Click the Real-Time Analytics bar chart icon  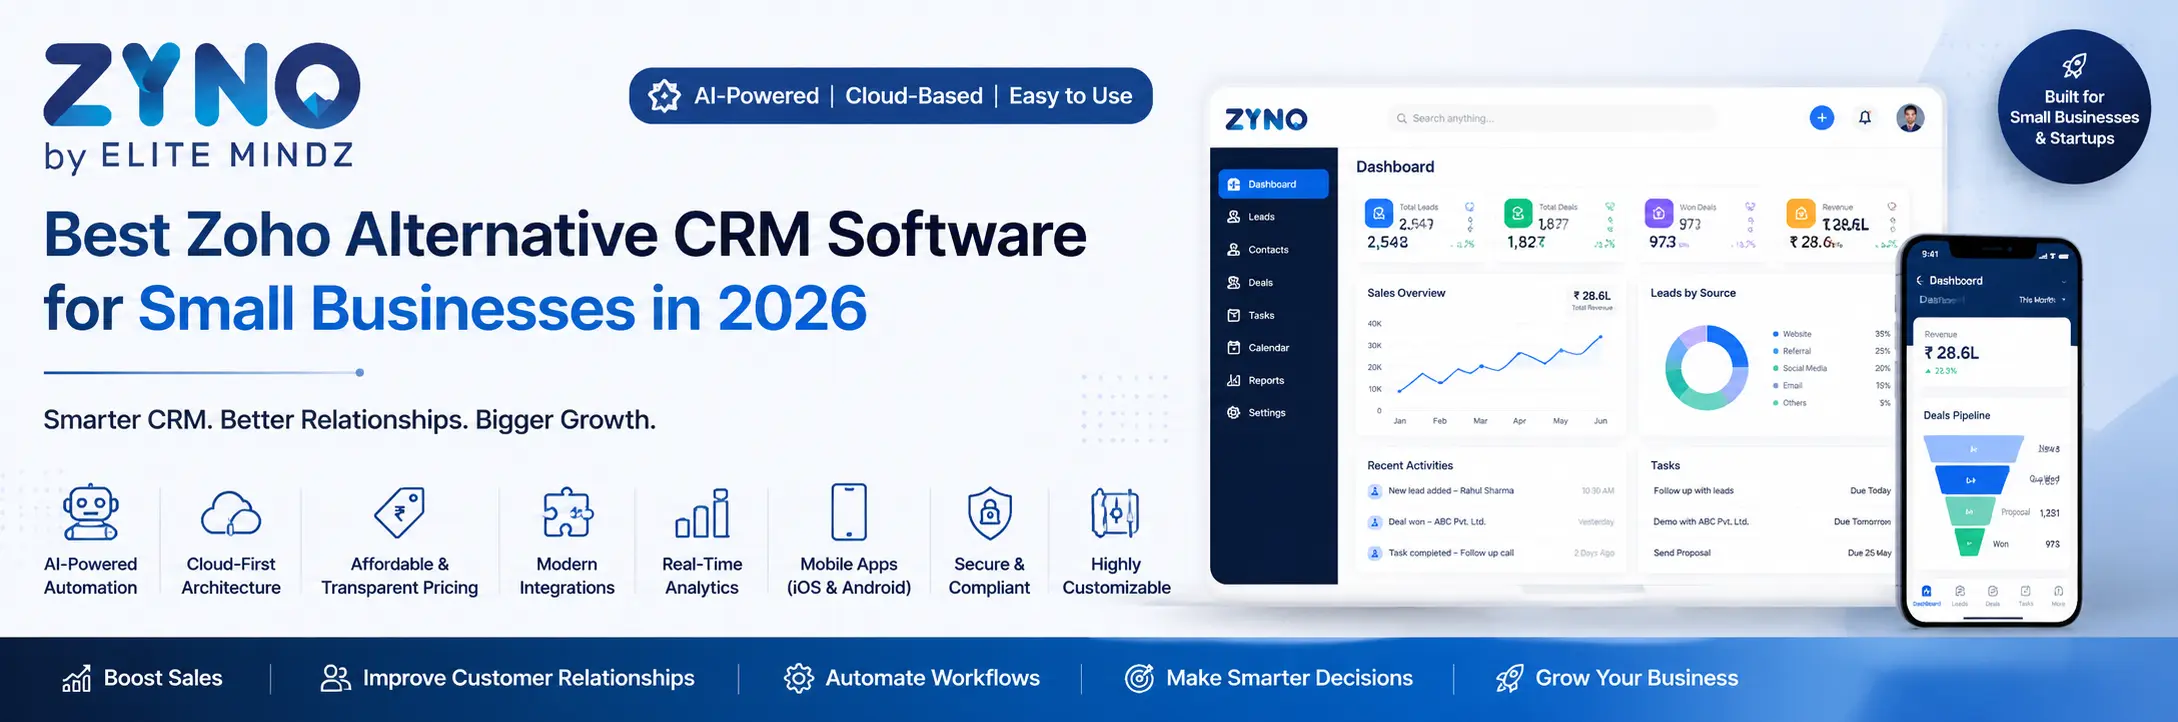tap(702, 513)
